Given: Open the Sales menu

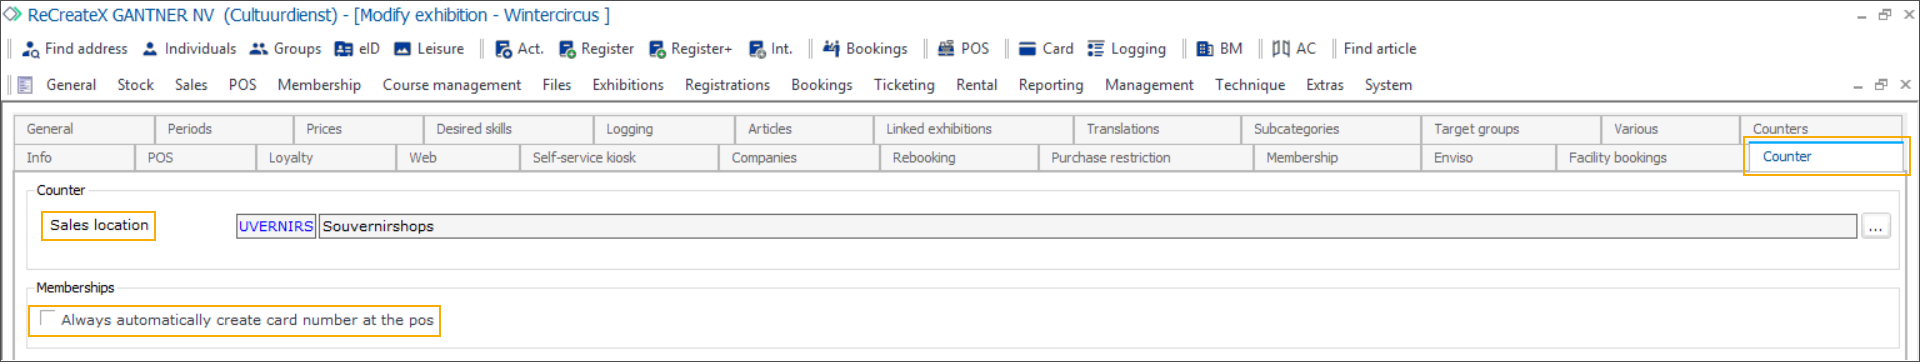Looking at the screenshot, I should point(191,85).
